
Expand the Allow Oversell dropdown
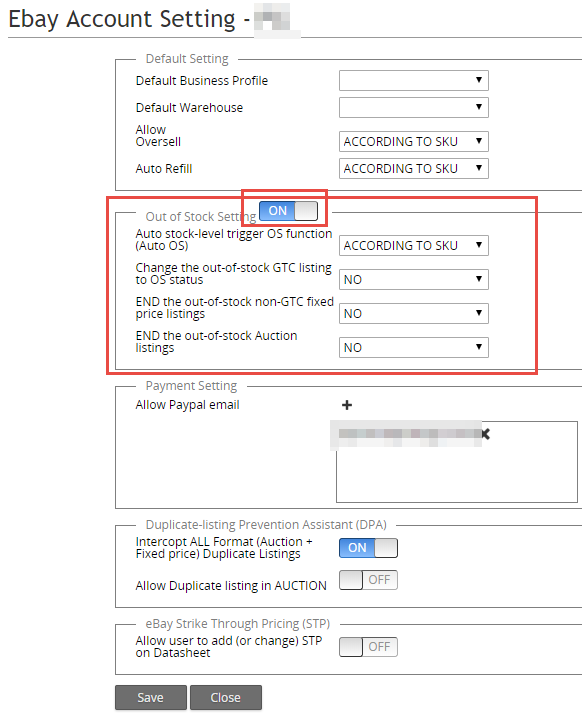click(414, 142)
